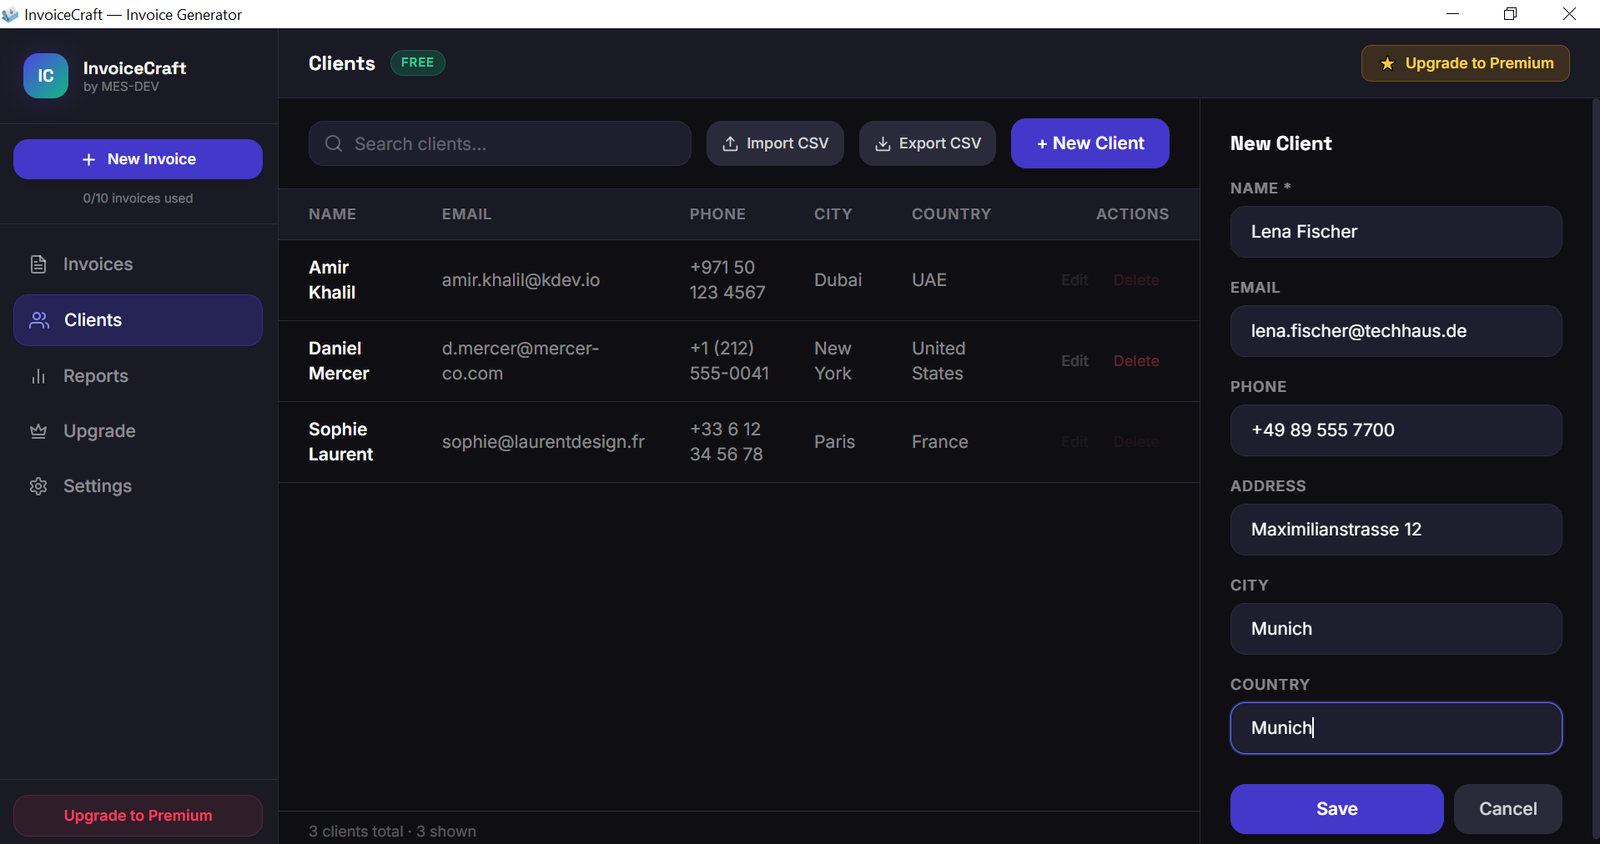The width and height of the screenshot is (1600, 844).
Task: Click the Address field Maximilianstrasse 12
Action: tap(1396, 529)
